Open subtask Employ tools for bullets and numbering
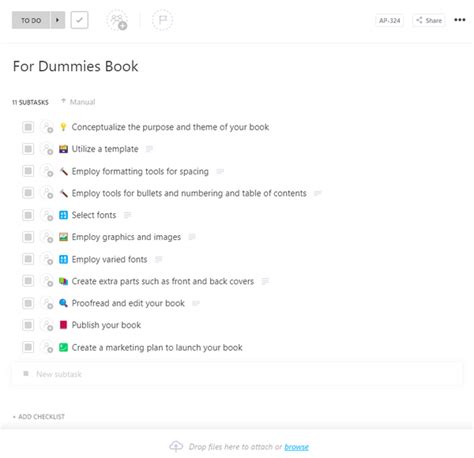The height and width of the screenshot is (458, 474). [189, 193]
